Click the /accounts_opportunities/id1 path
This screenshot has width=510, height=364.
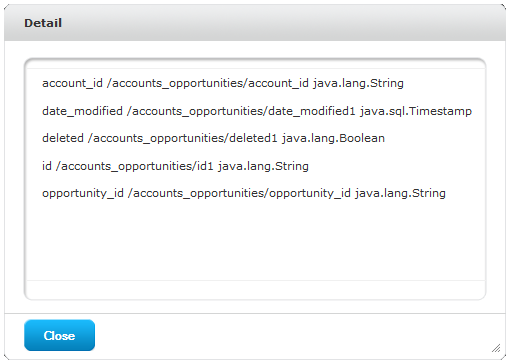tap(135, 166)
